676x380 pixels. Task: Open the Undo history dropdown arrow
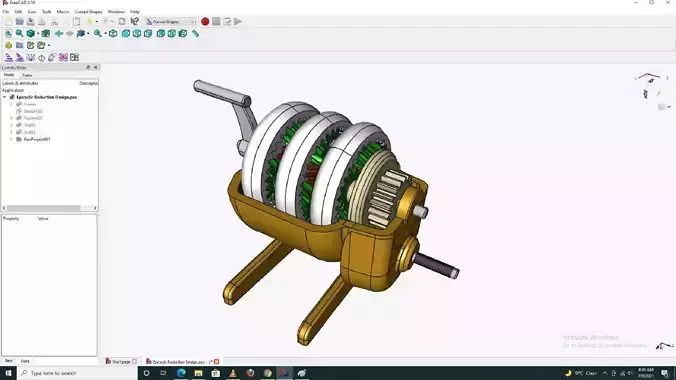(97, 22)
